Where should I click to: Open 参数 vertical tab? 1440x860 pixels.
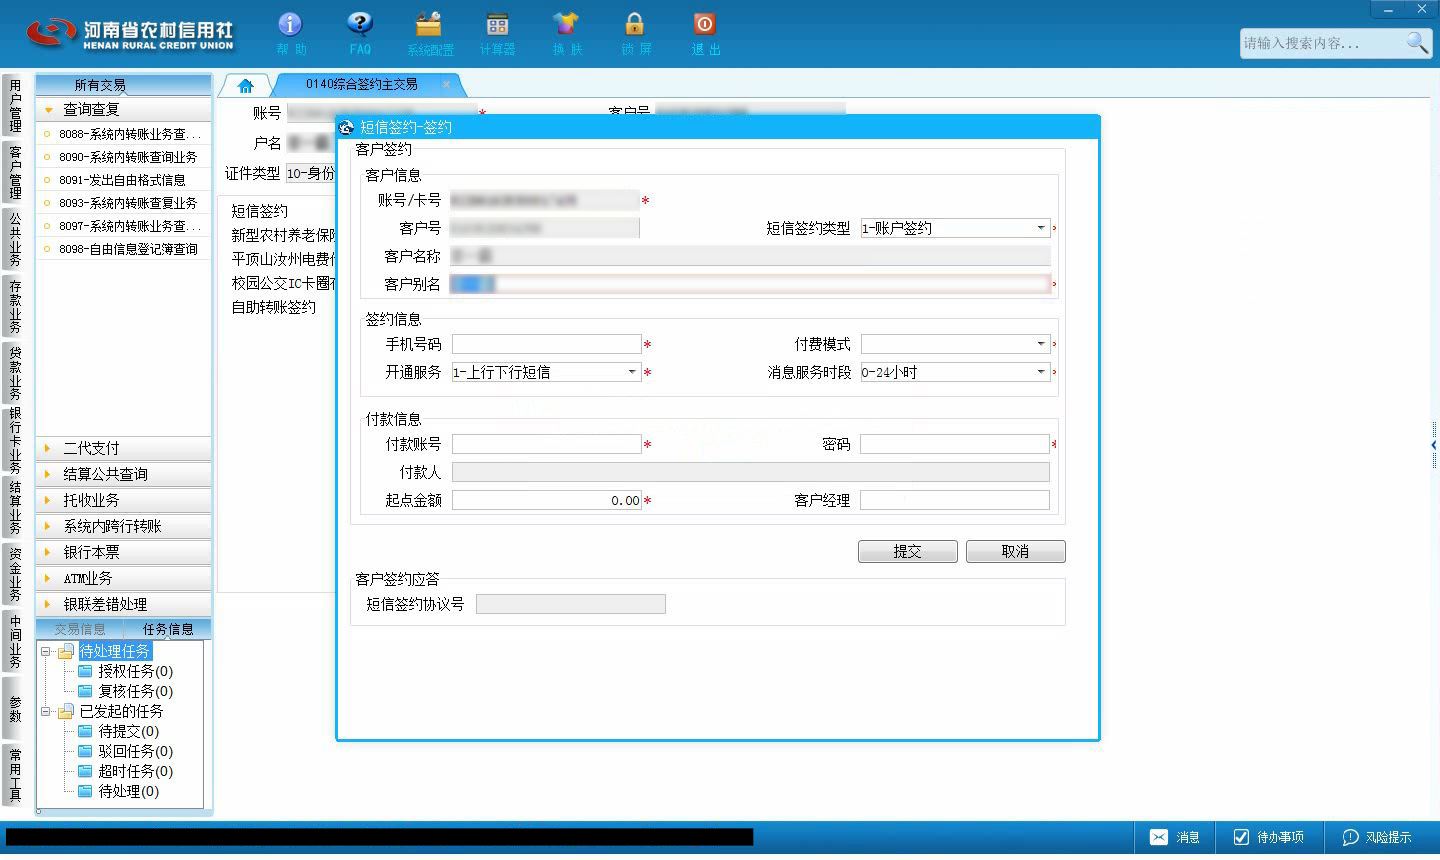tap(15, 708)
